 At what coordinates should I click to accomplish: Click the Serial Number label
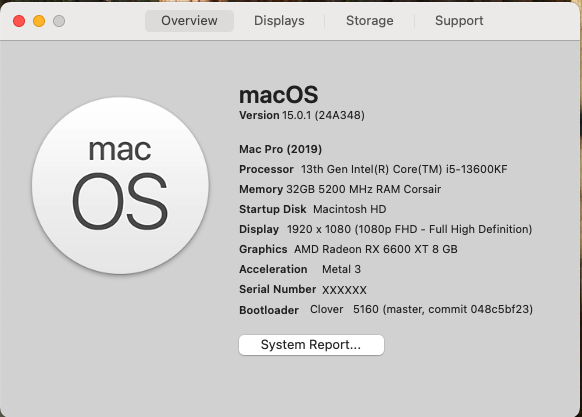coord(278,289)
